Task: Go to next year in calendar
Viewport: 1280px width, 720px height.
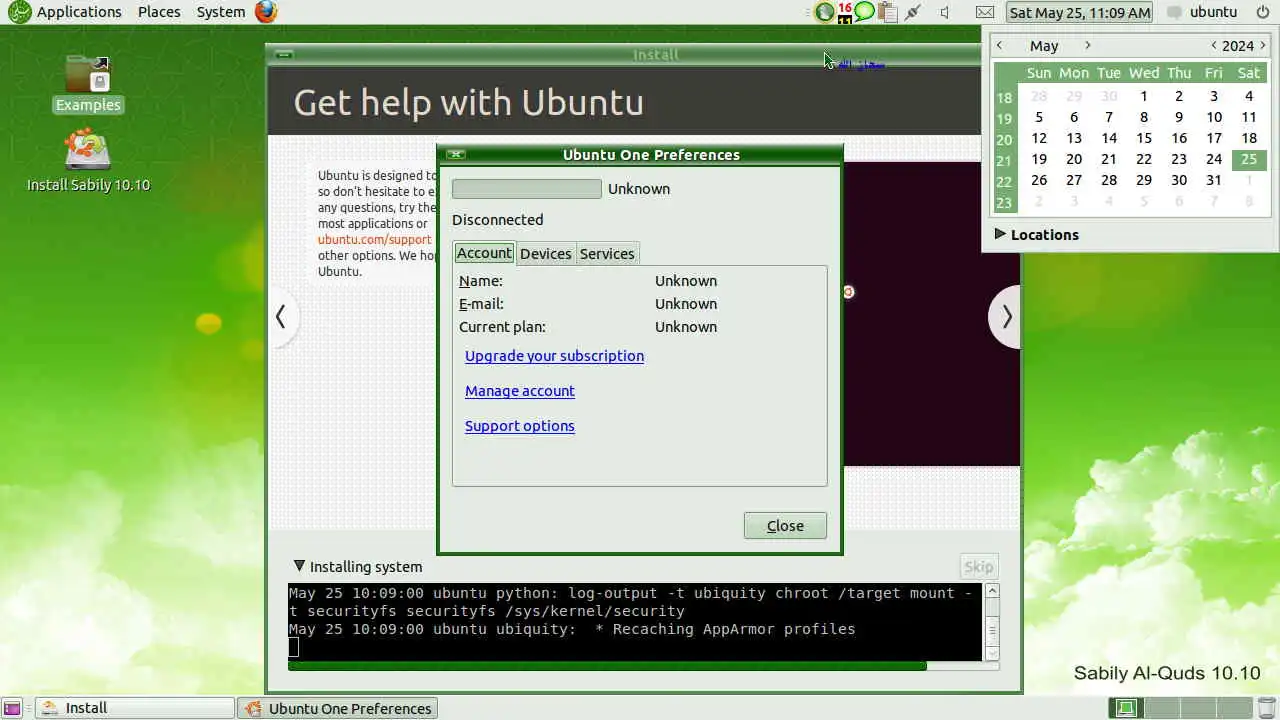Action: click(x=1264, y=45)
